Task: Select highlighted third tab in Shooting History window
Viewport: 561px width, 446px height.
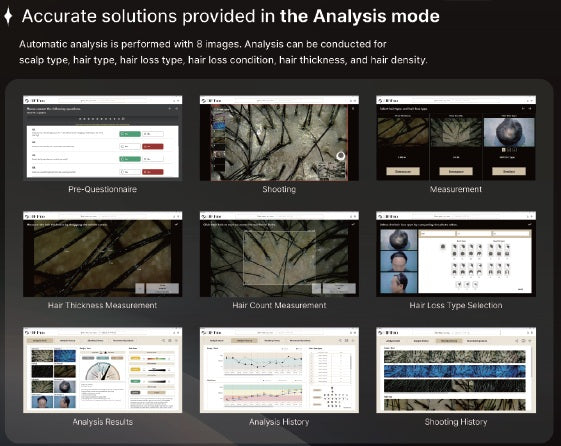Action: [449, 341]
